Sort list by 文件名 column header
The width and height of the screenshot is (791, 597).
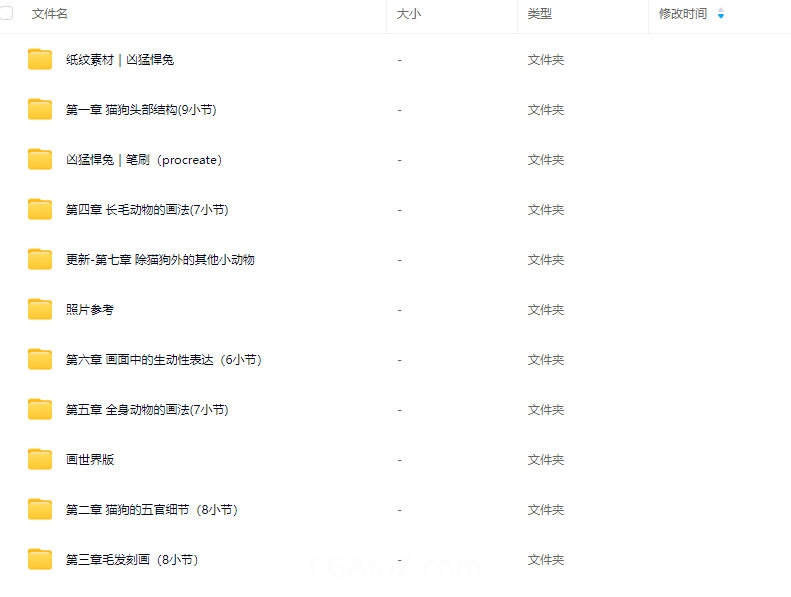[x=50, y=14]
